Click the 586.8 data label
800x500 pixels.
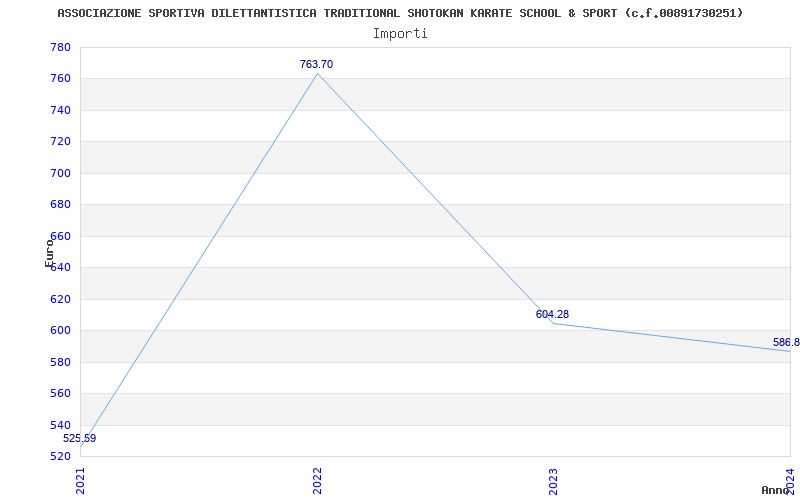[786, 342]
